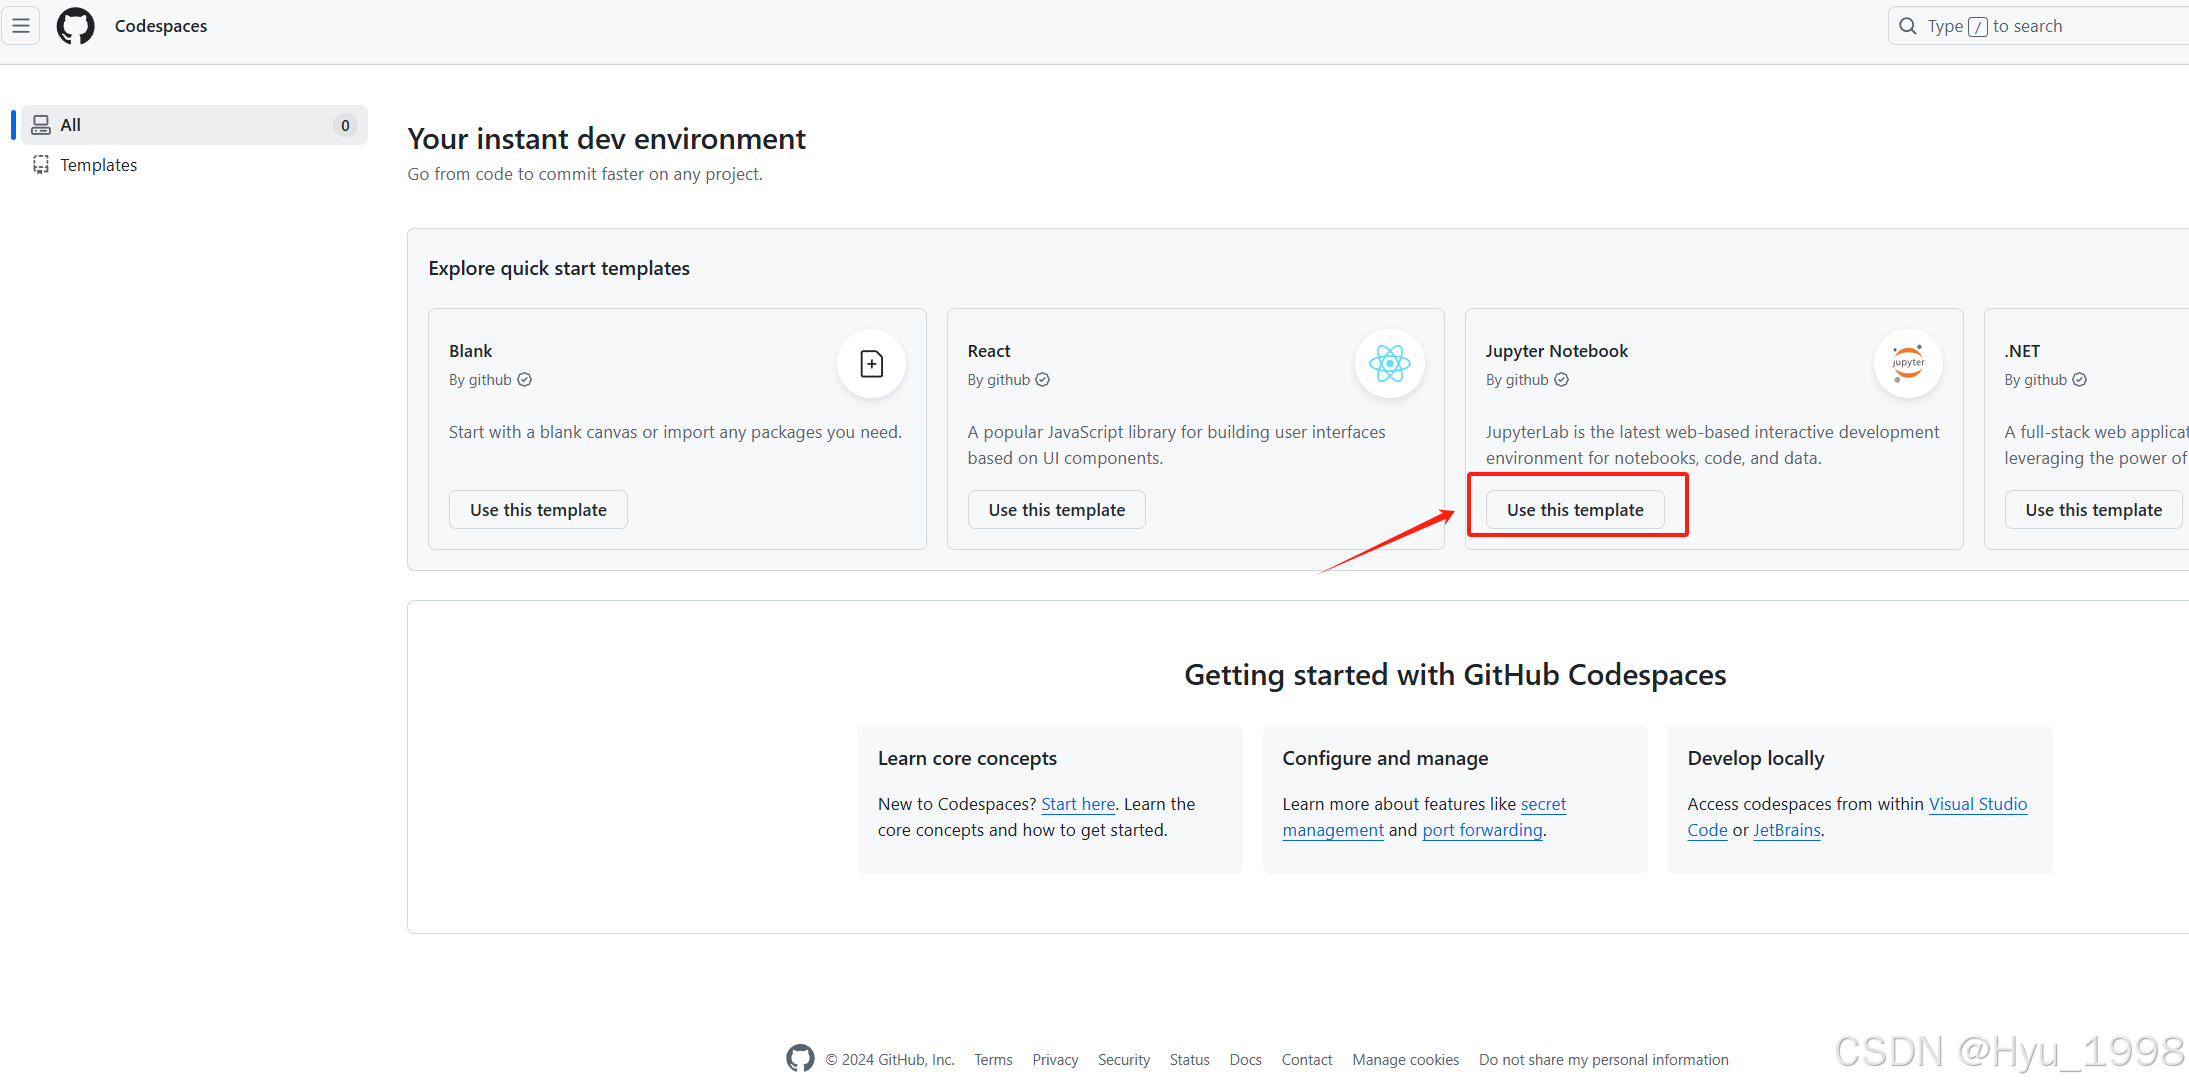This screenshot has height=1088, width=2189.
Task: Click the 0 count badge beside All
Action: click(x=345, y=125)
